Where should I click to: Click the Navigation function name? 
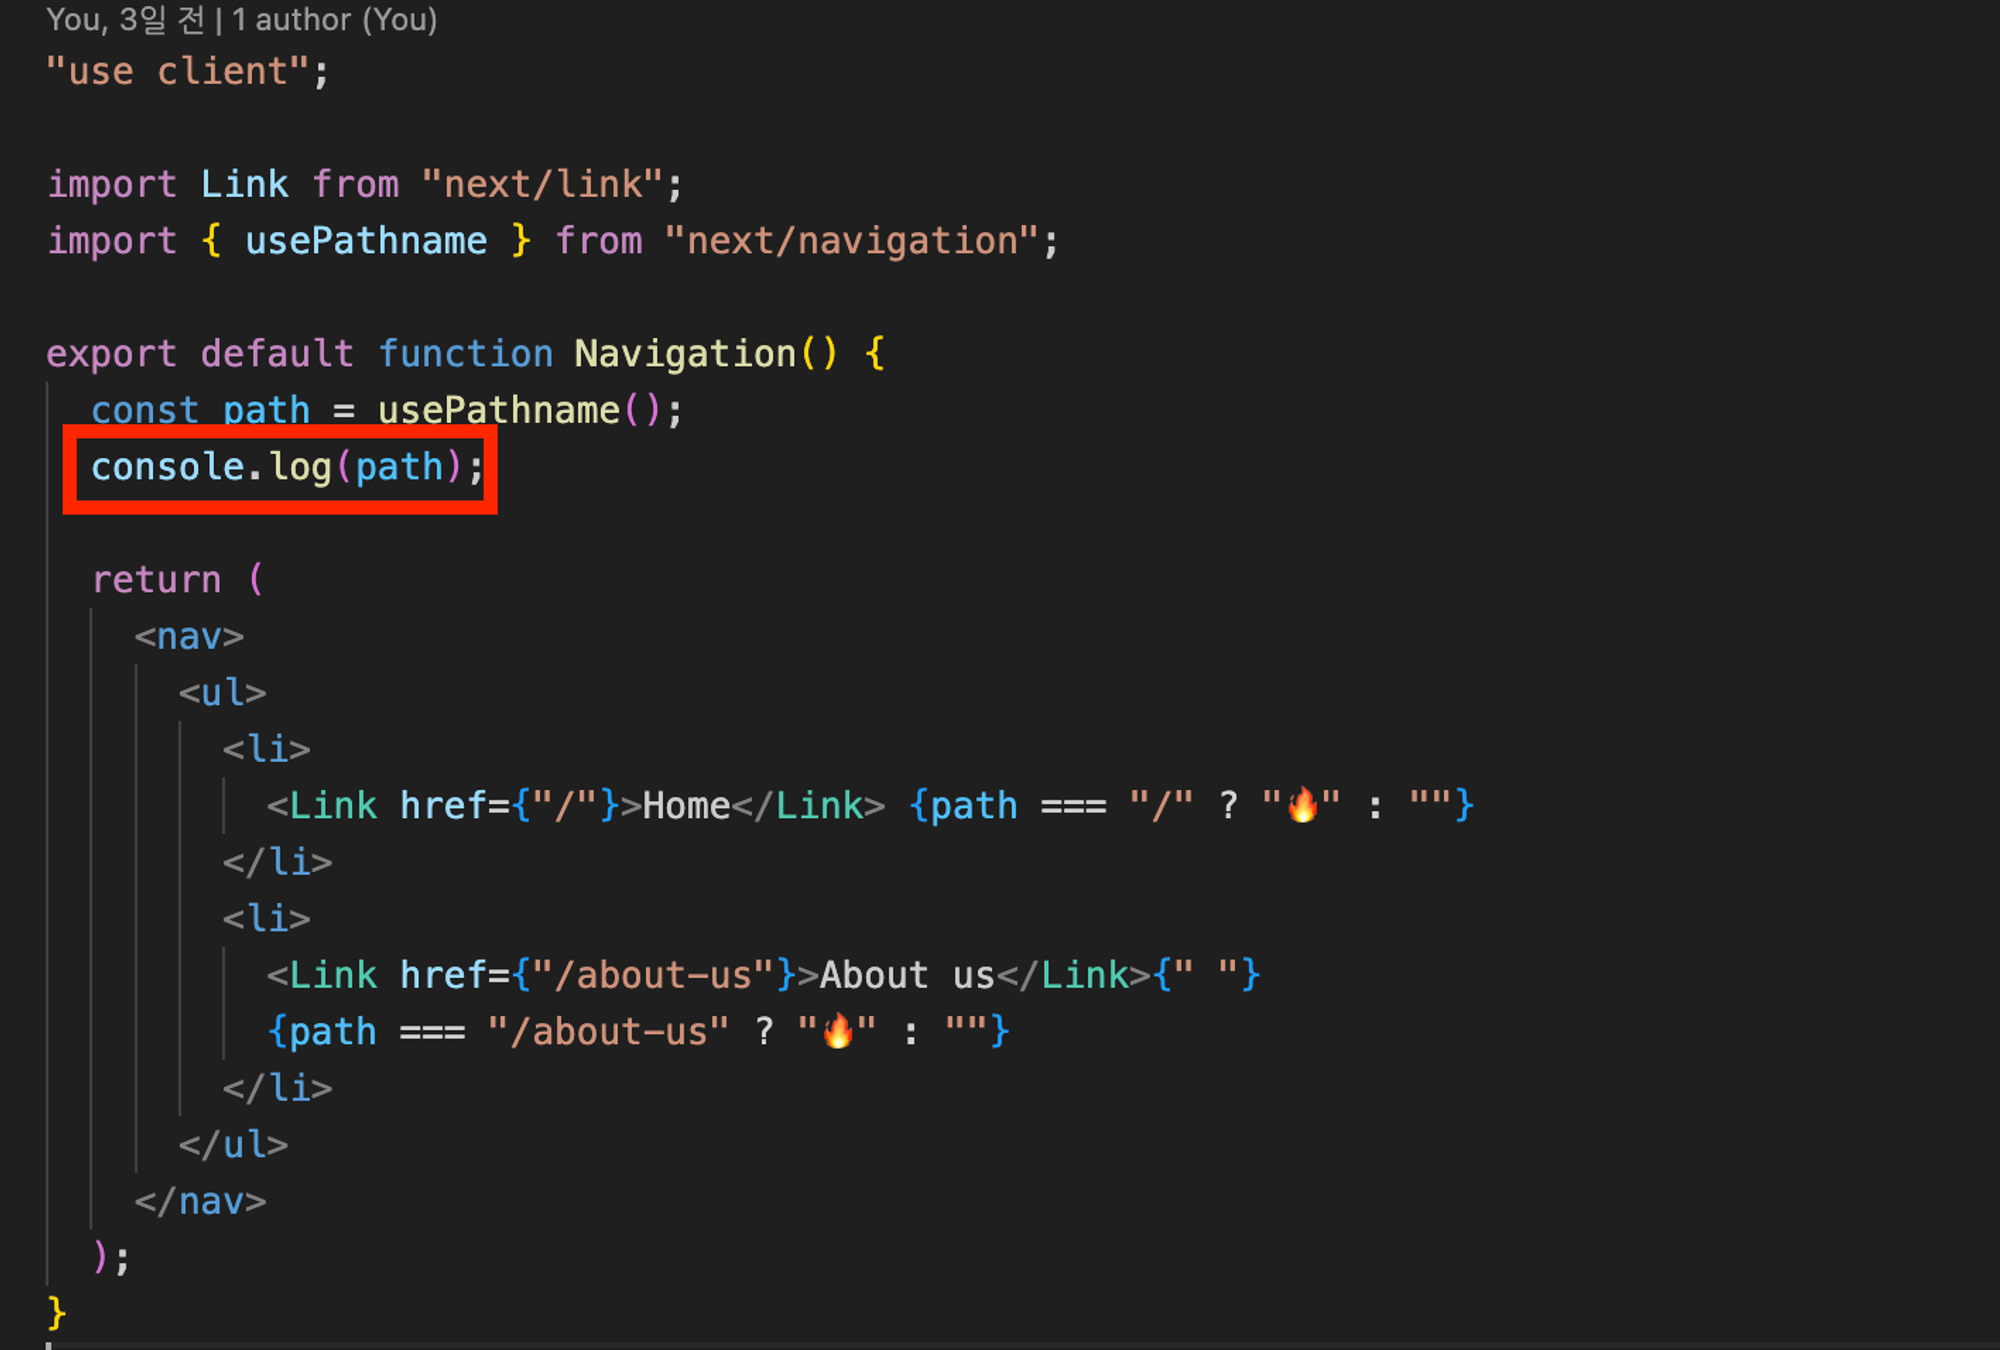(684, 354)
